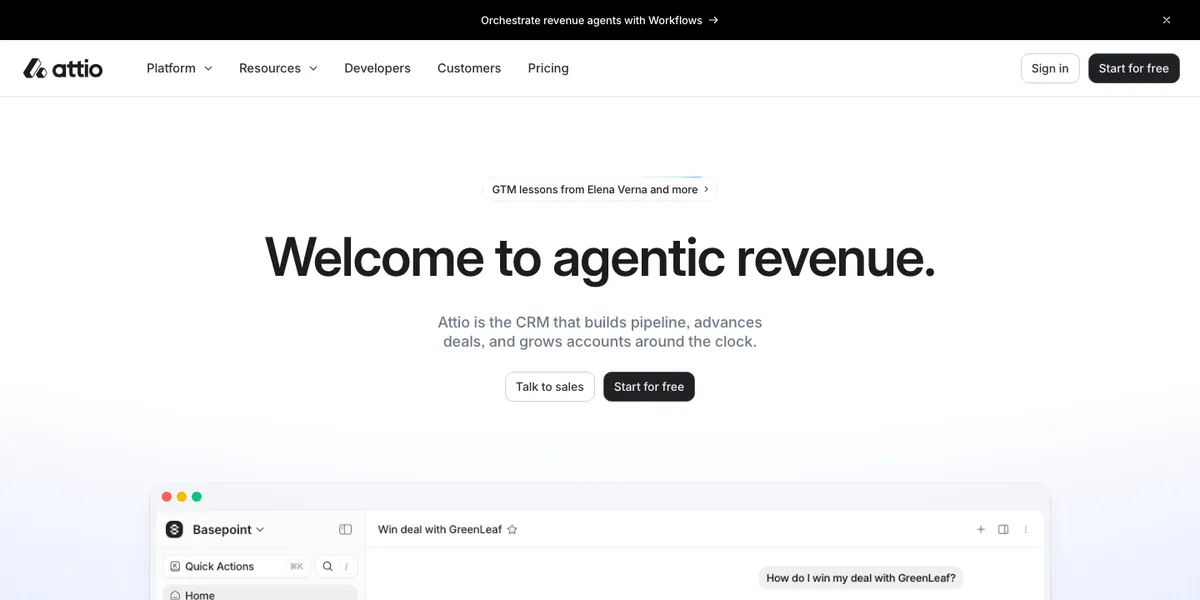Click the Attio logo
Image resolution: width=1200 pixels, height=600 pixels.
[63, 68]
